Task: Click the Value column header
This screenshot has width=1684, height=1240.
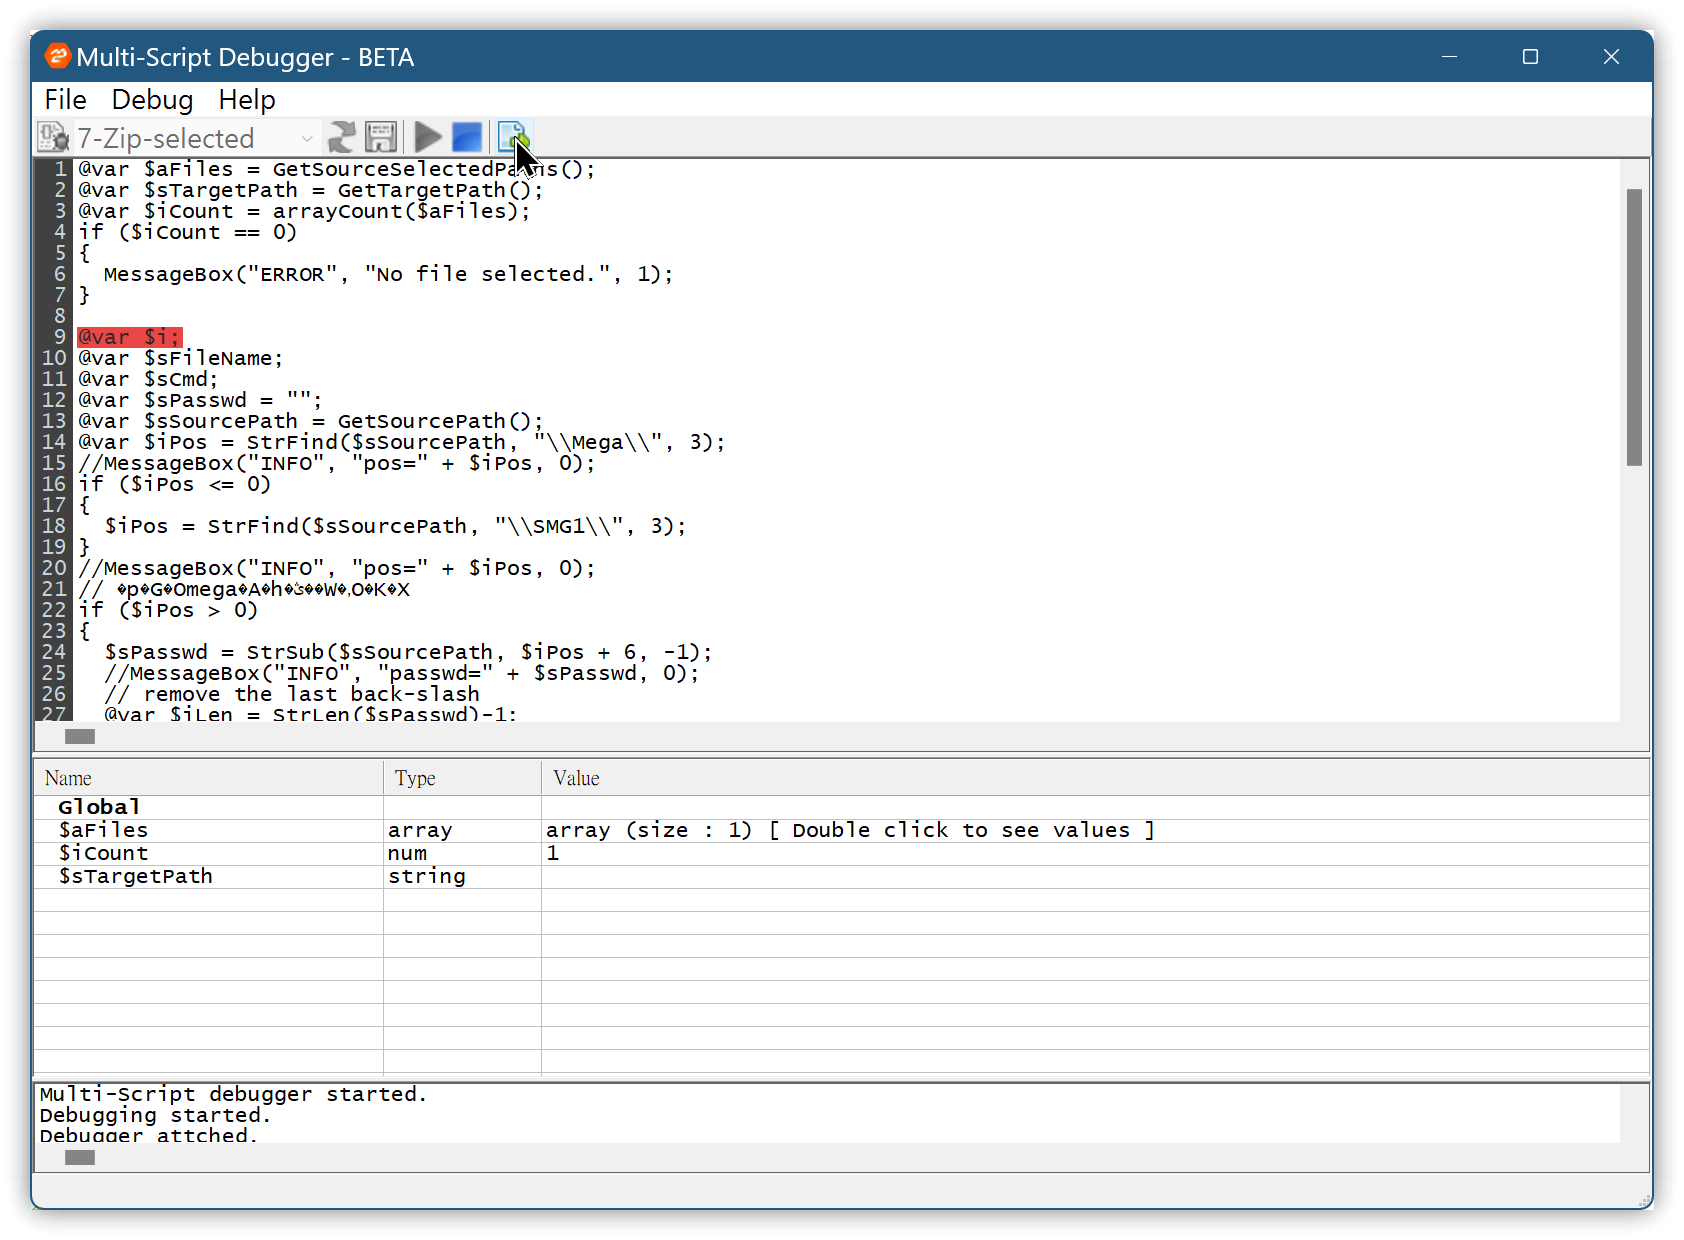Action: (1095, 778)
